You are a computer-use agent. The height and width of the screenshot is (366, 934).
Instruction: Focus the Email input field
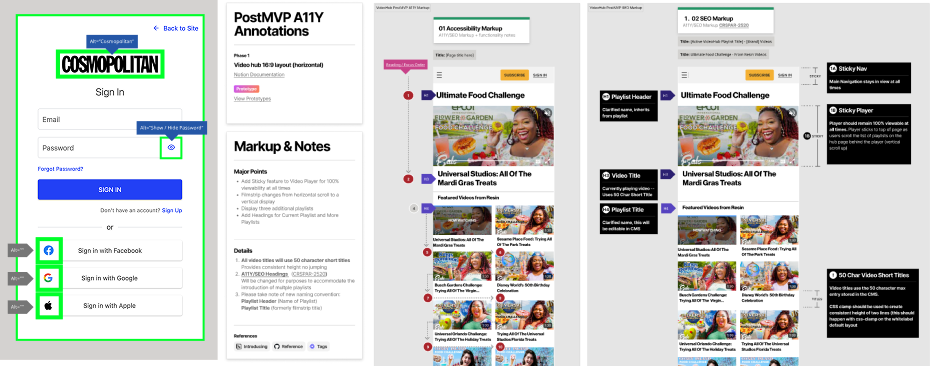(x=110, y=119)
